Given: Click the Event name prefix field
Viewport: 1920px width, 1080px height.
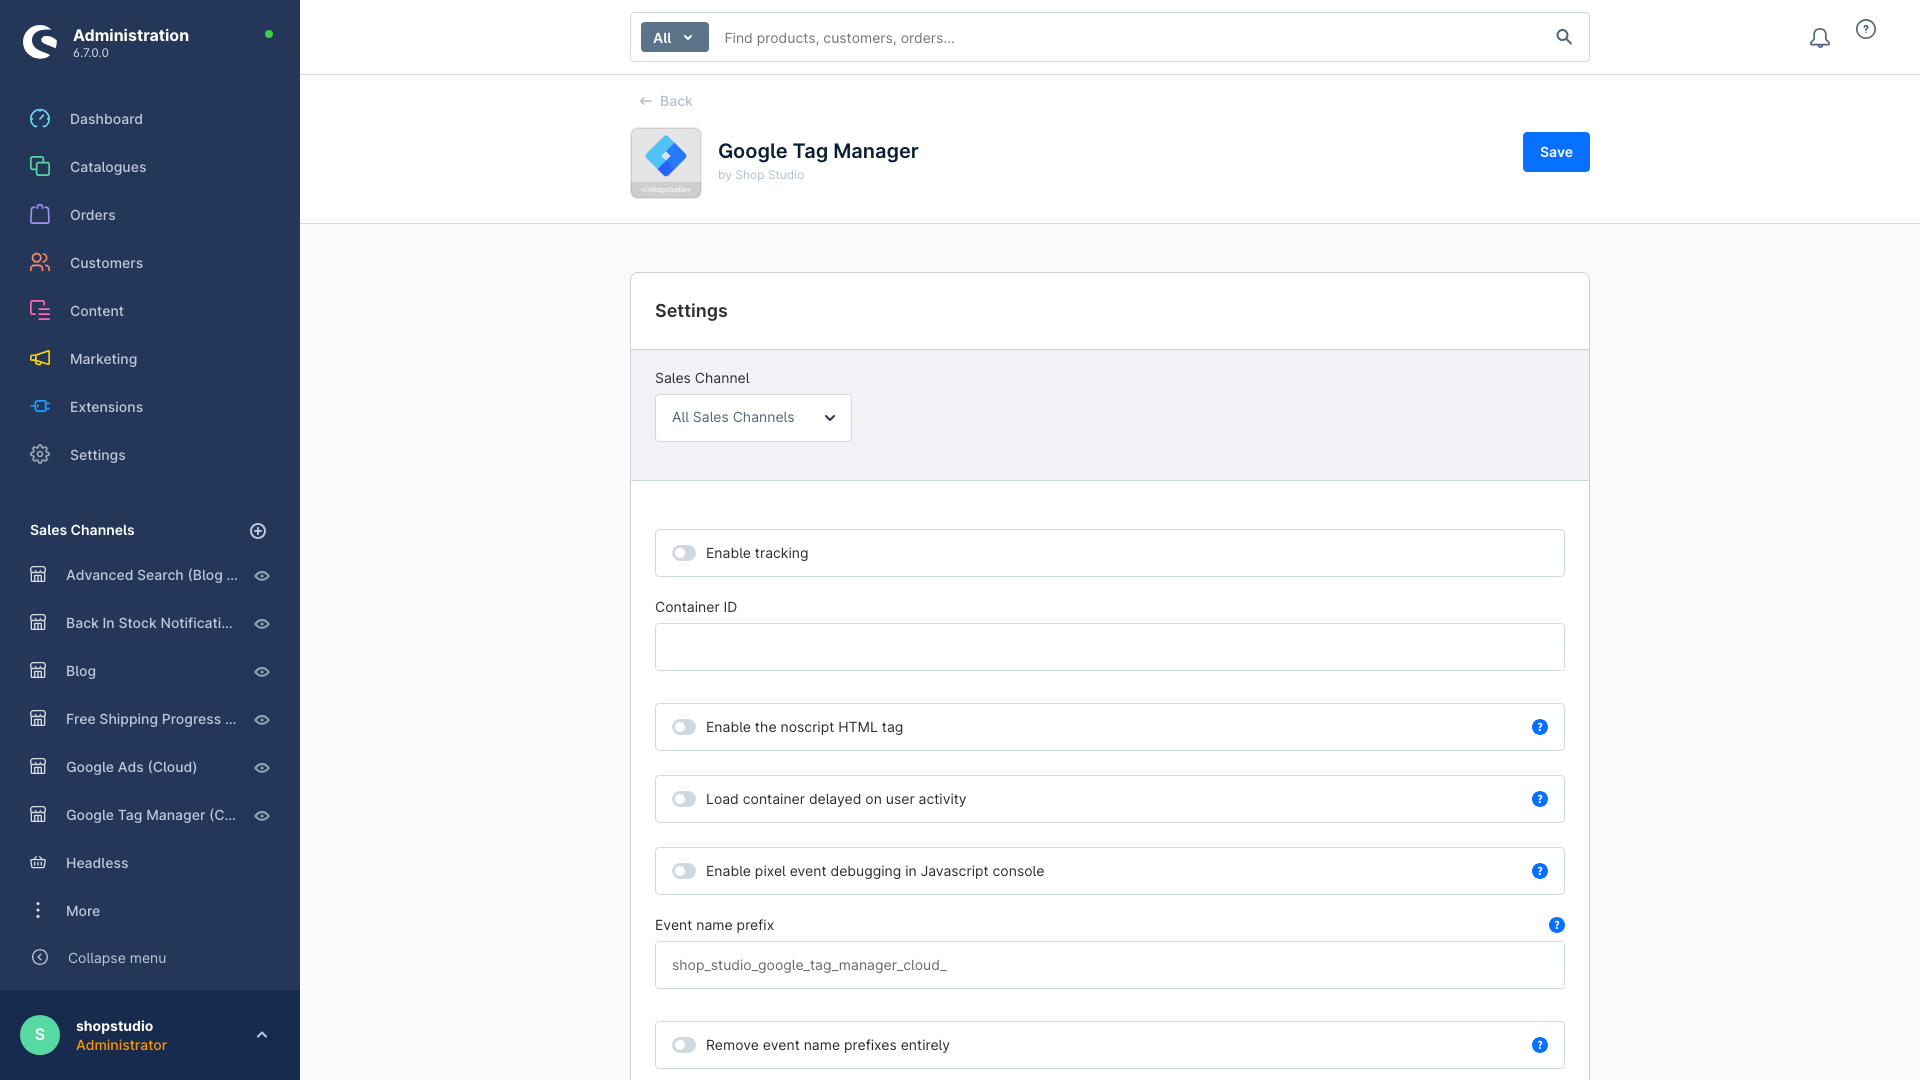Looking at the screenshot, I should (x=1110, y=965).
